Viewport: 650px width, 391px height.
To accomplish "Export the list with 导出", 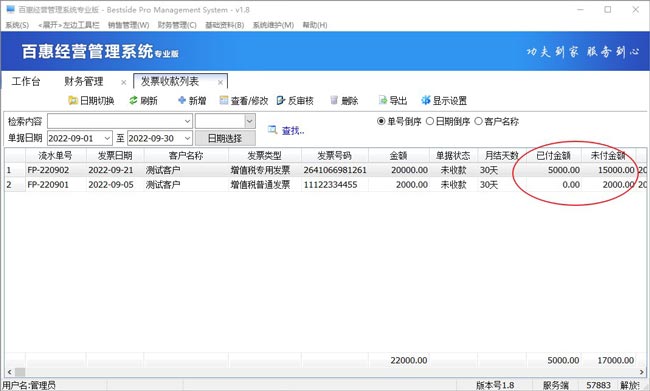I will click(x=393, y=100).
